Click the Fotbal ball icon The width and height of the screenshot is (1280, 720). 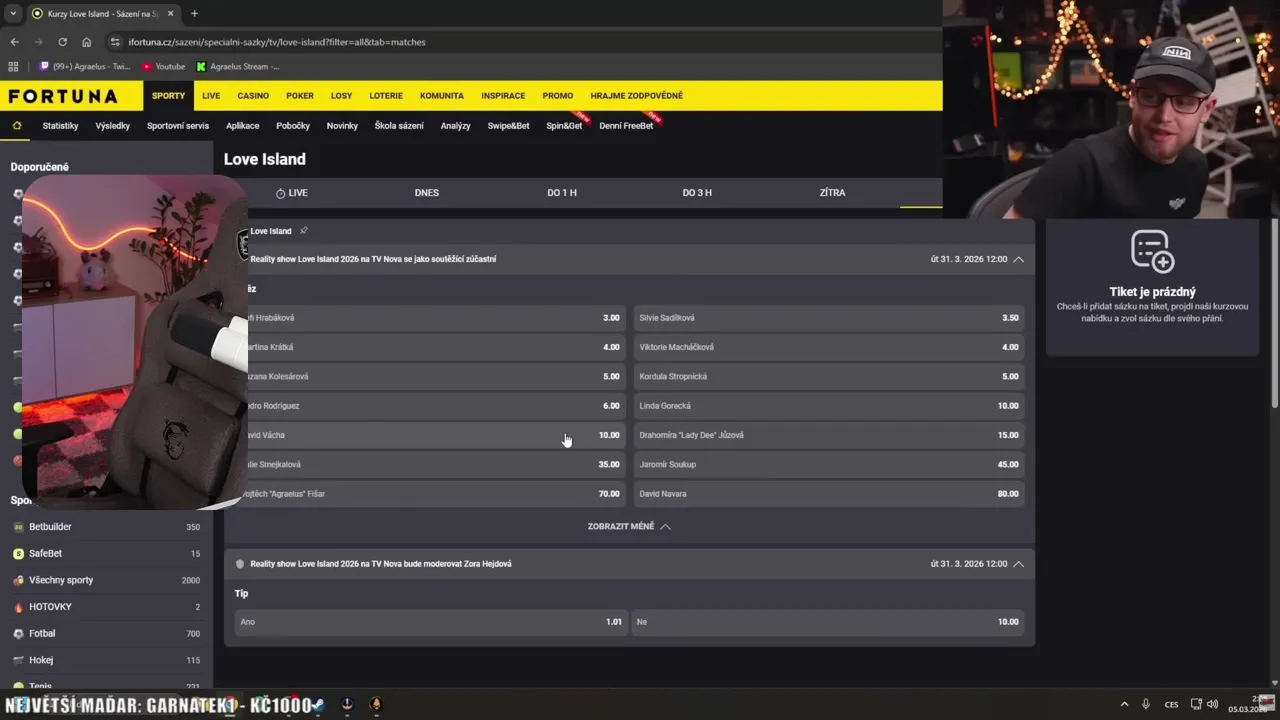[18, 634]
